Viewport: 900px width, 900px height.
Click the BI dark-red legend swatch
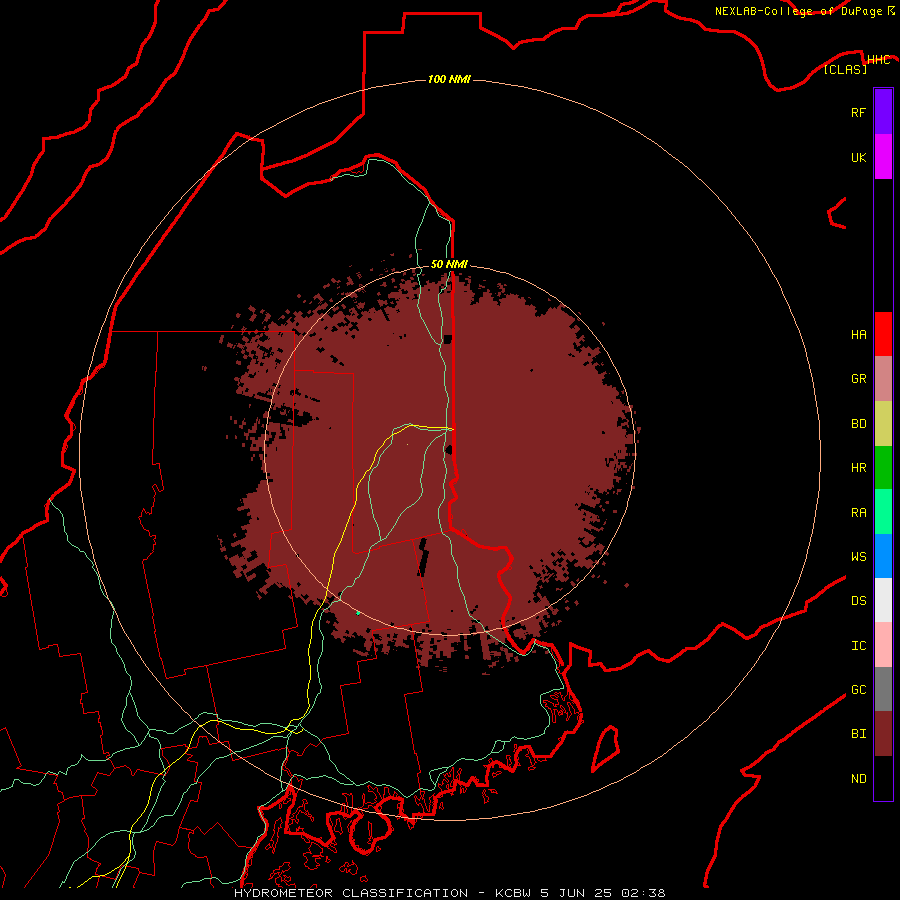click(883, 734)
